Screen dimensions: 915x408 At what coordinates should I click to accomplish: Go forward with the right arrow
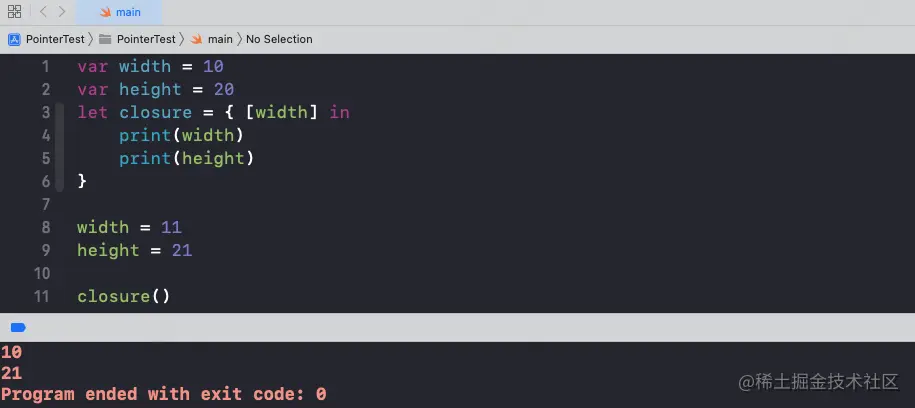[62, 12]
